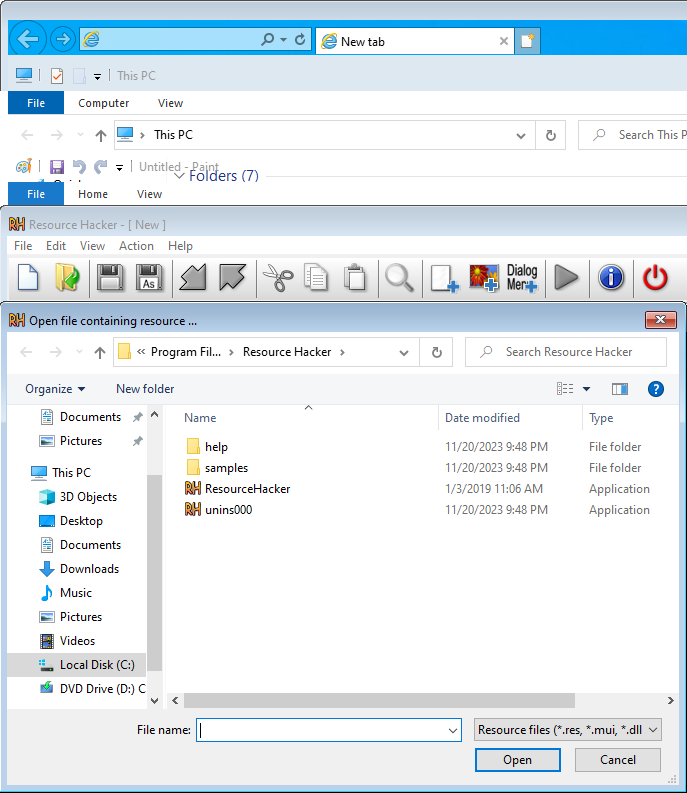
Task: Click the Add image resource icon
Action: pyautogui.click(x=484, y=278)
